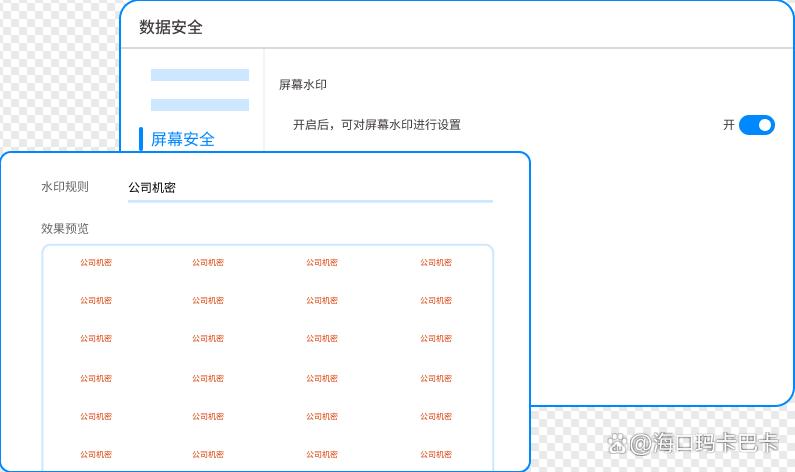795x472 pixels.
Task: Click the 屏幕水印 section heading
Action: pos(303,85)
